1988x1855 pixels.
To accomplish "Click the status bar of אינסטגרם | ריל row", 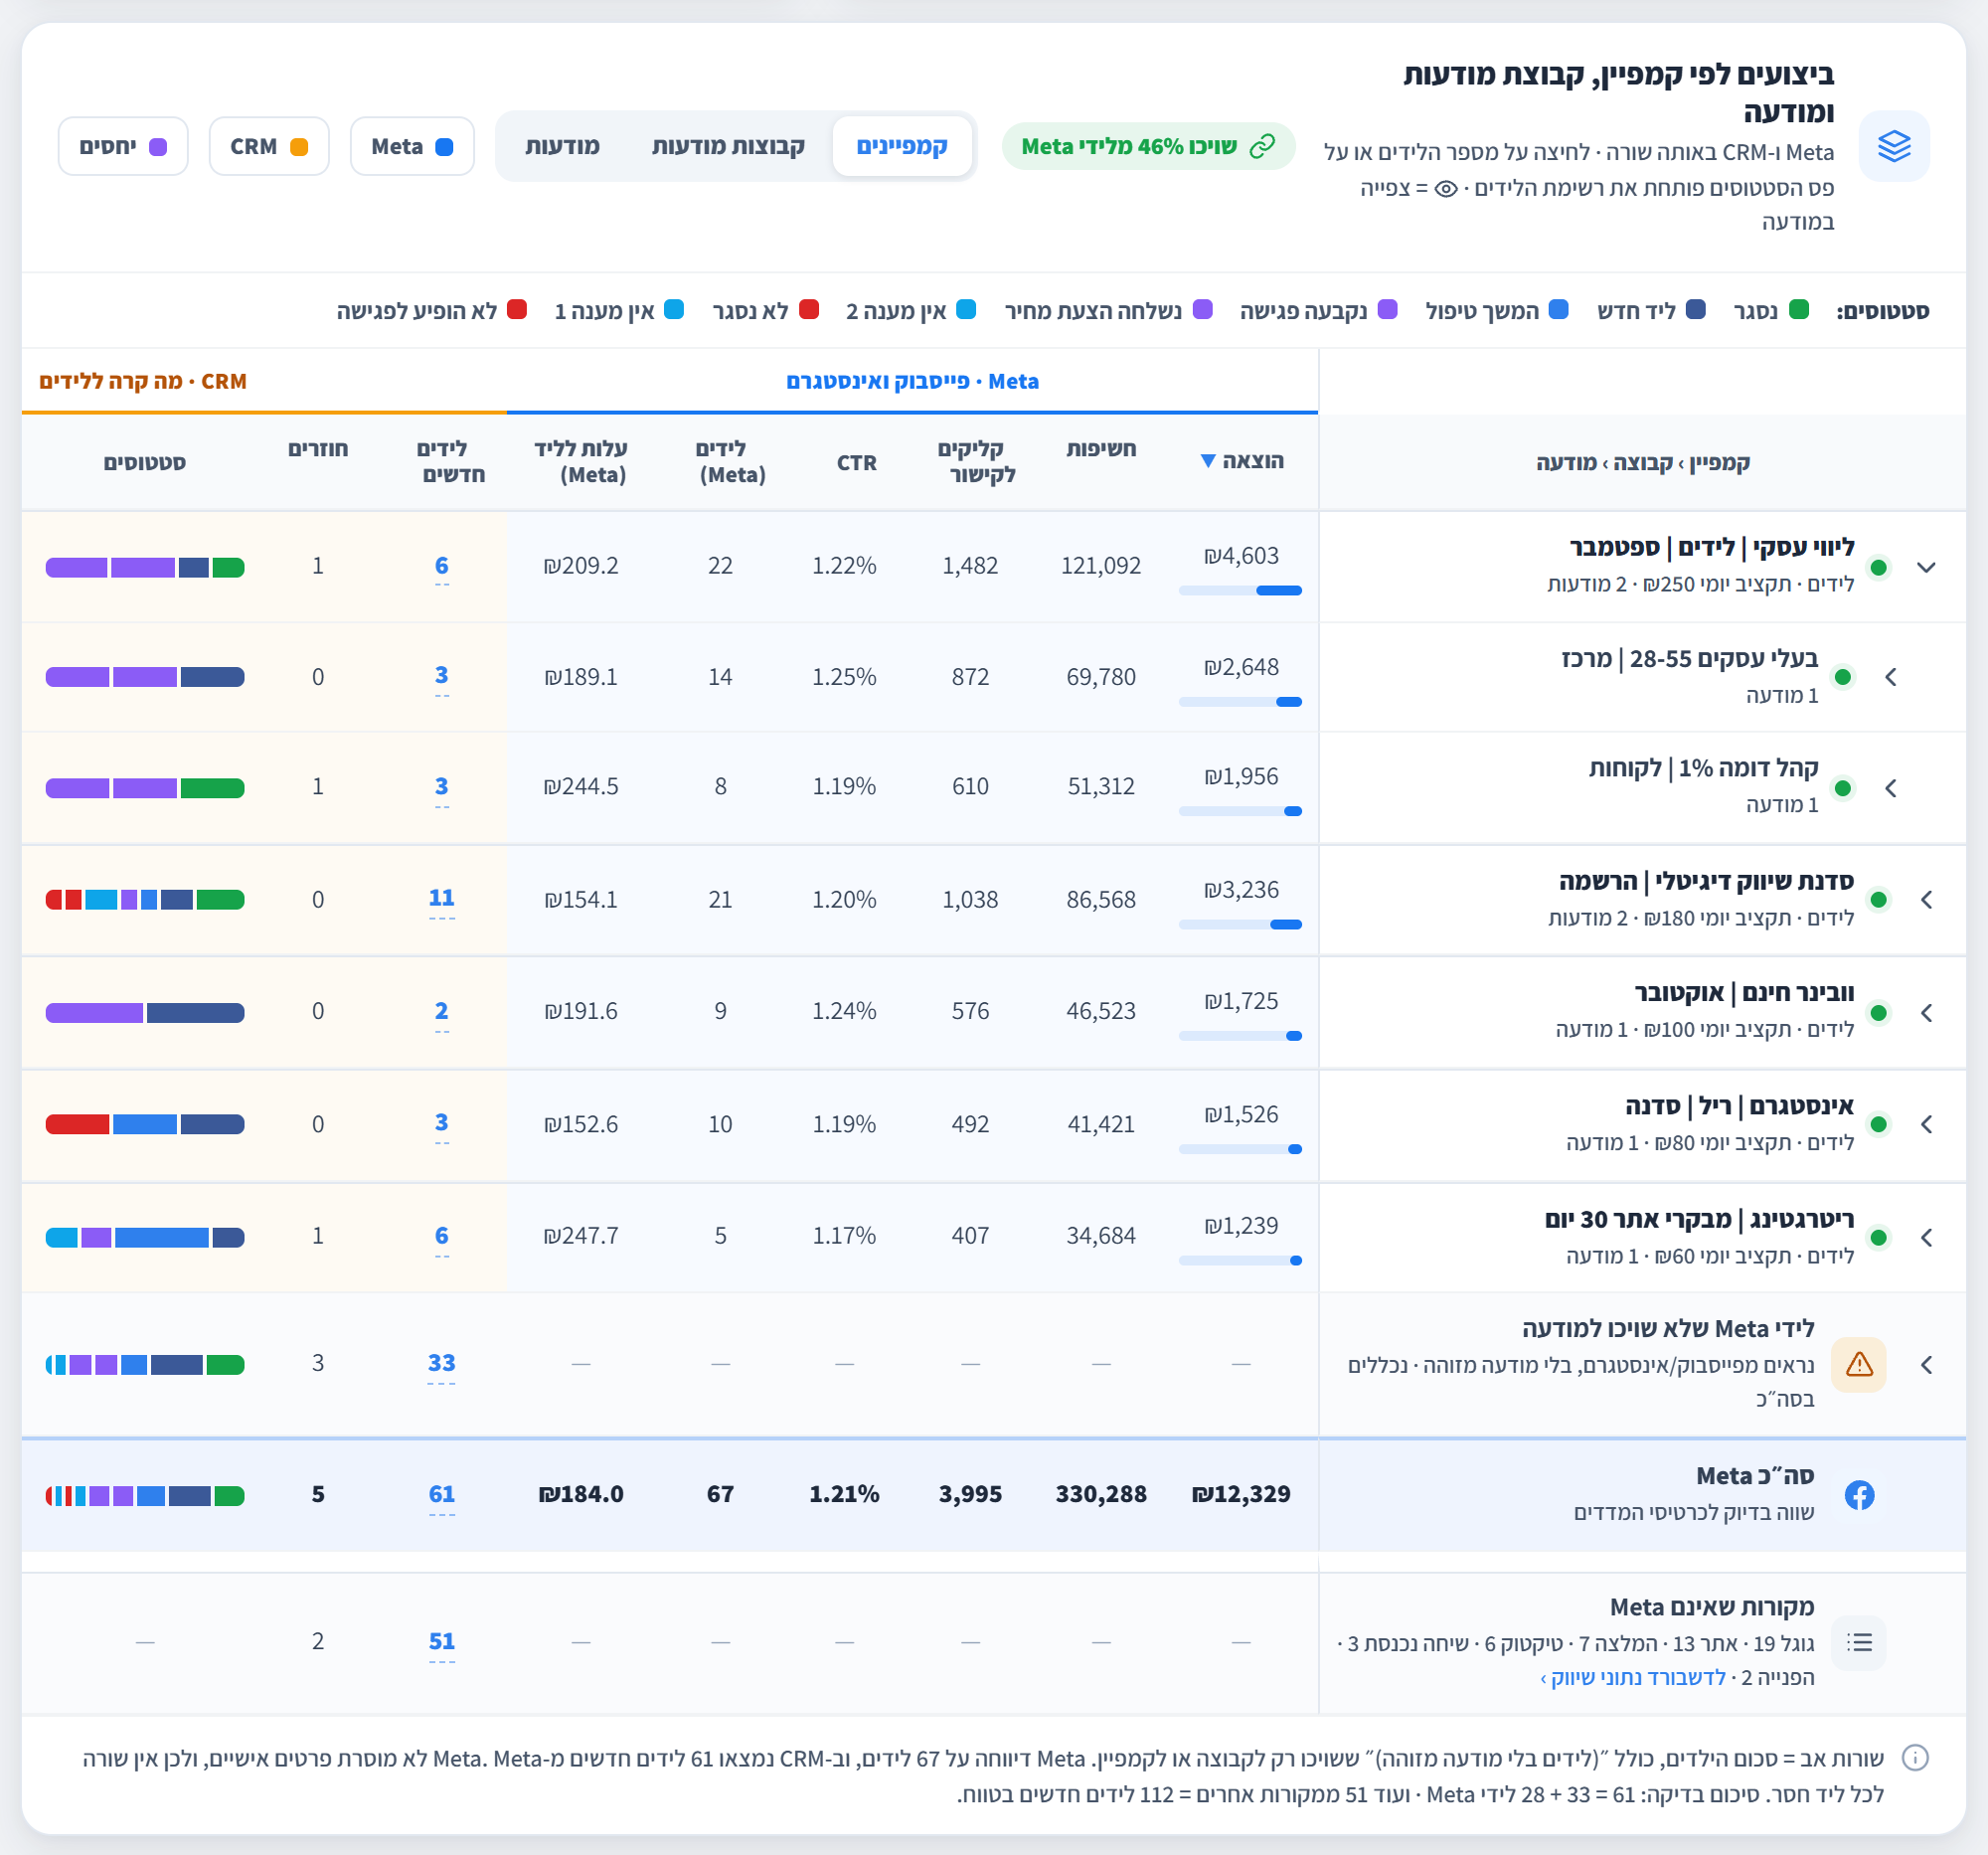I will click(145, 1124).
